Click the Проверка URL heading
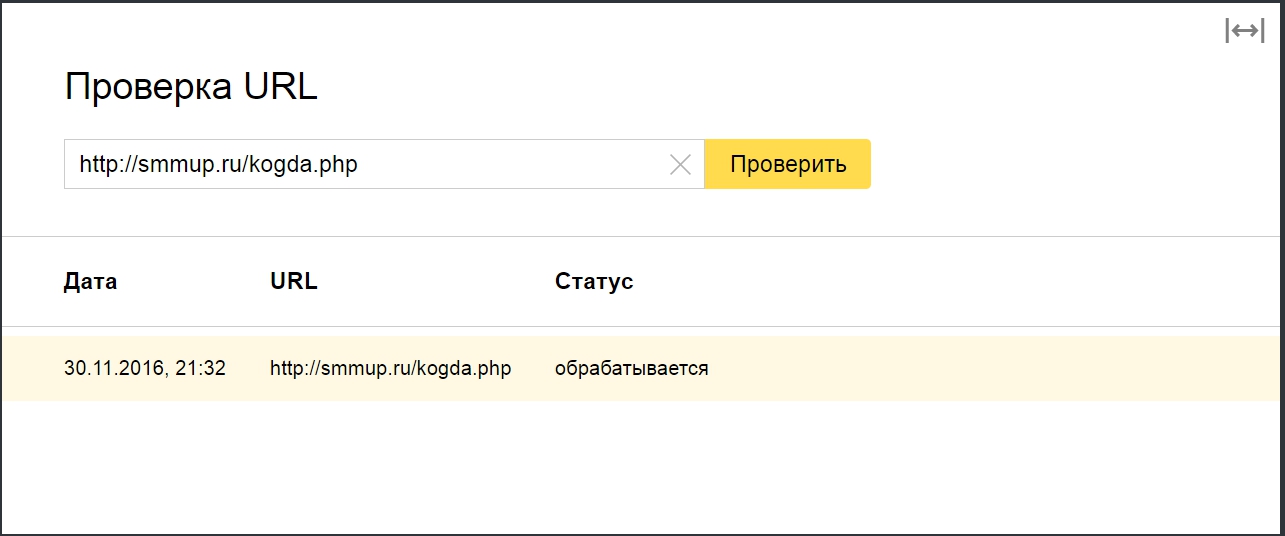Screen dimensions: 1285x536 pos(191,87)
